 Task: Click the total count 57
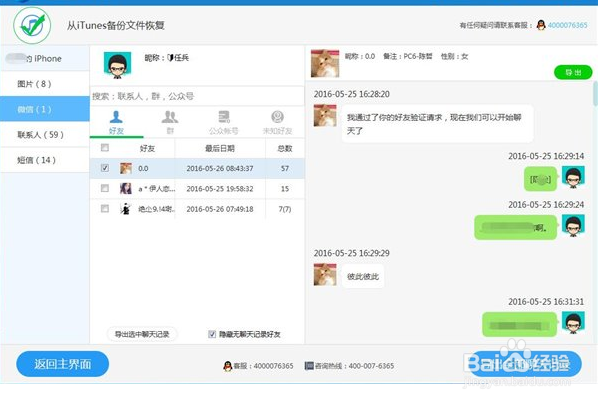point(285,168)
